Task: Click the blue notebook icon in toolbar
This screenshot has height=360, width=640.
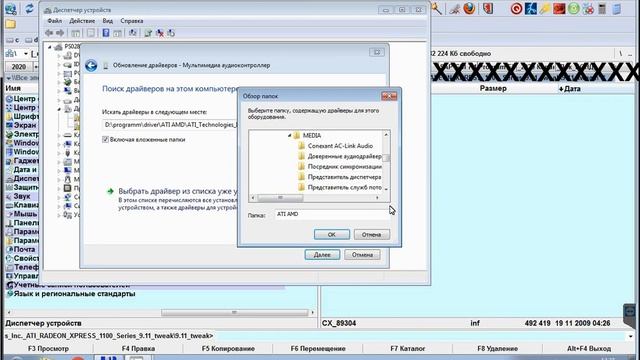Action: pos(616,9)
